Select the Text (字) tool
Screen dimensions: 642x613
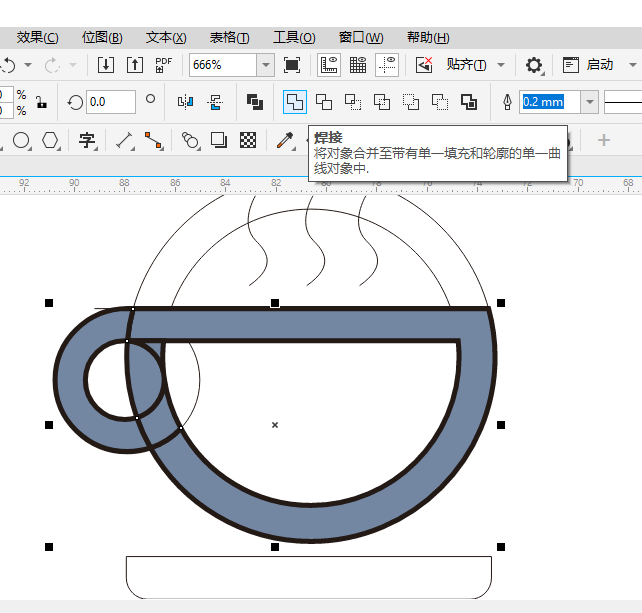pyautogui.click(x=87, y=140)
